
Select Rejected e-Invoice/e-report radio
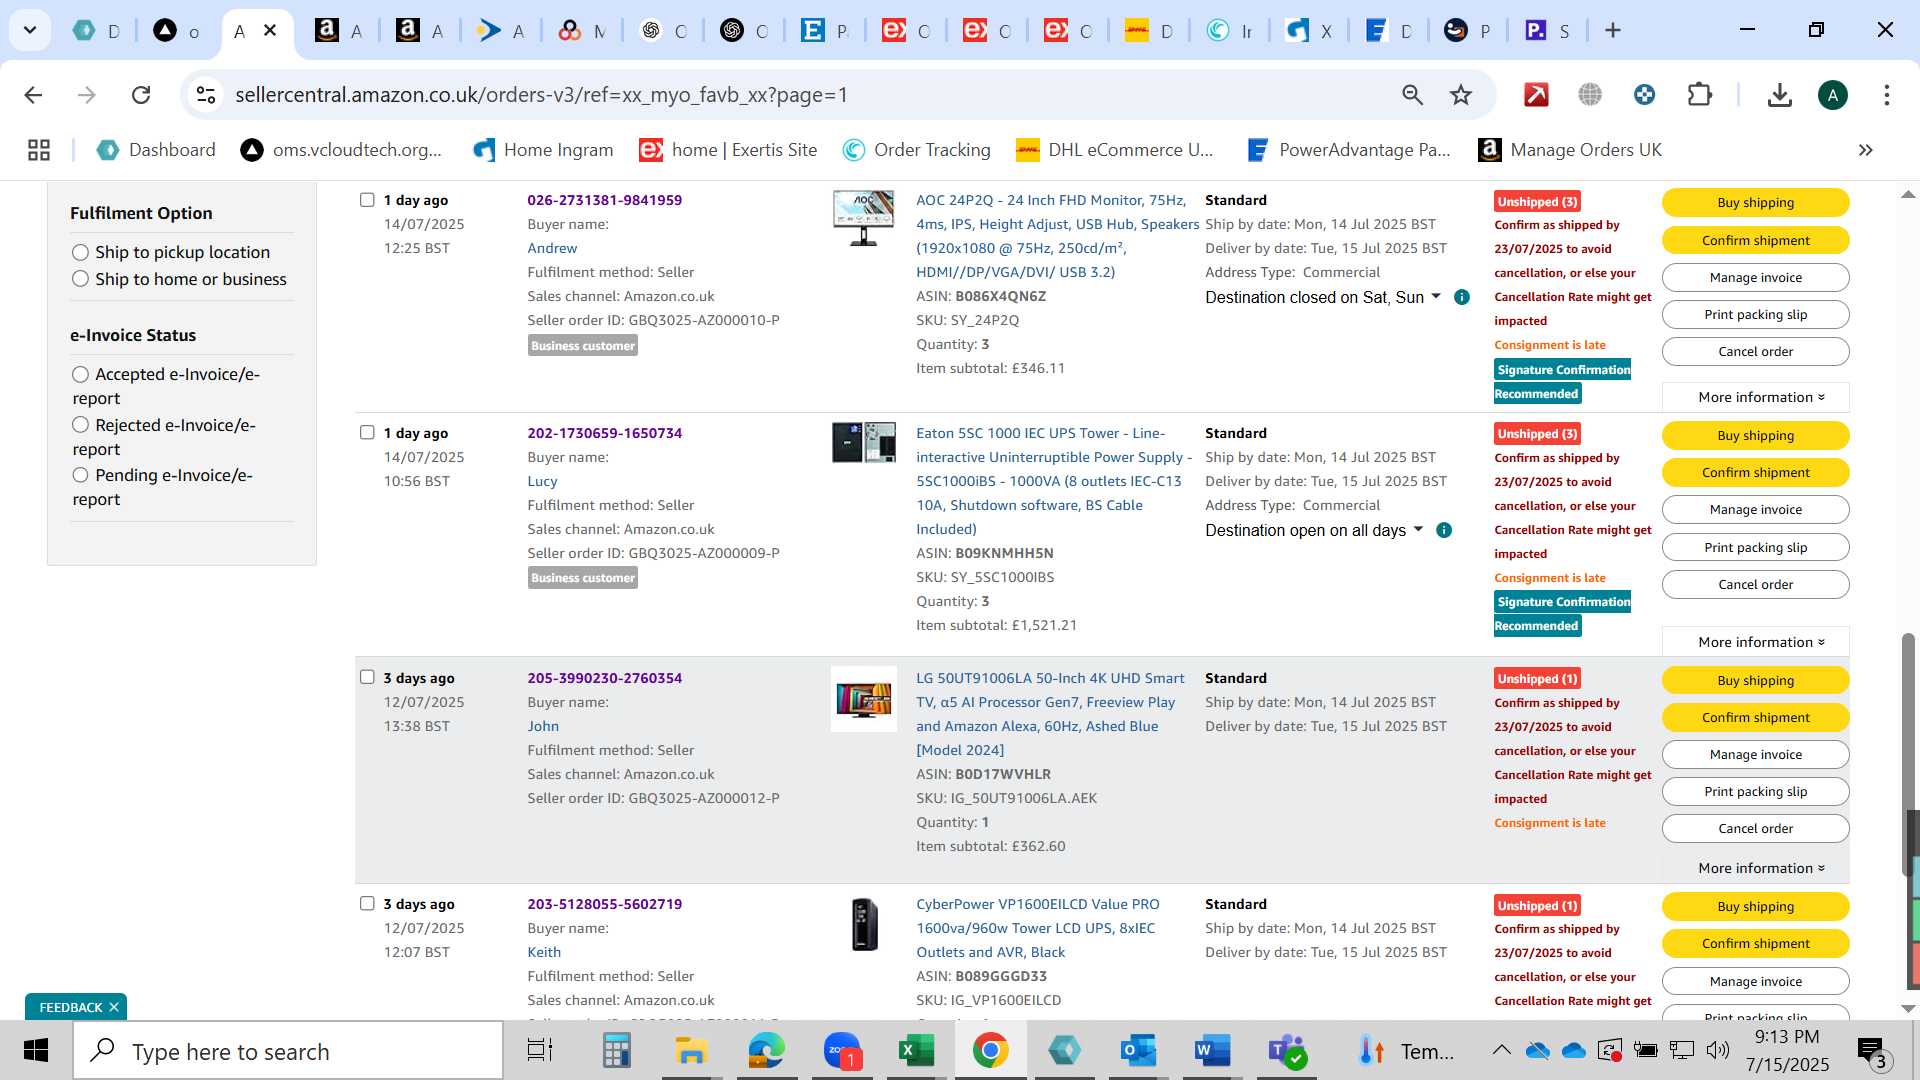pos(81,425)
